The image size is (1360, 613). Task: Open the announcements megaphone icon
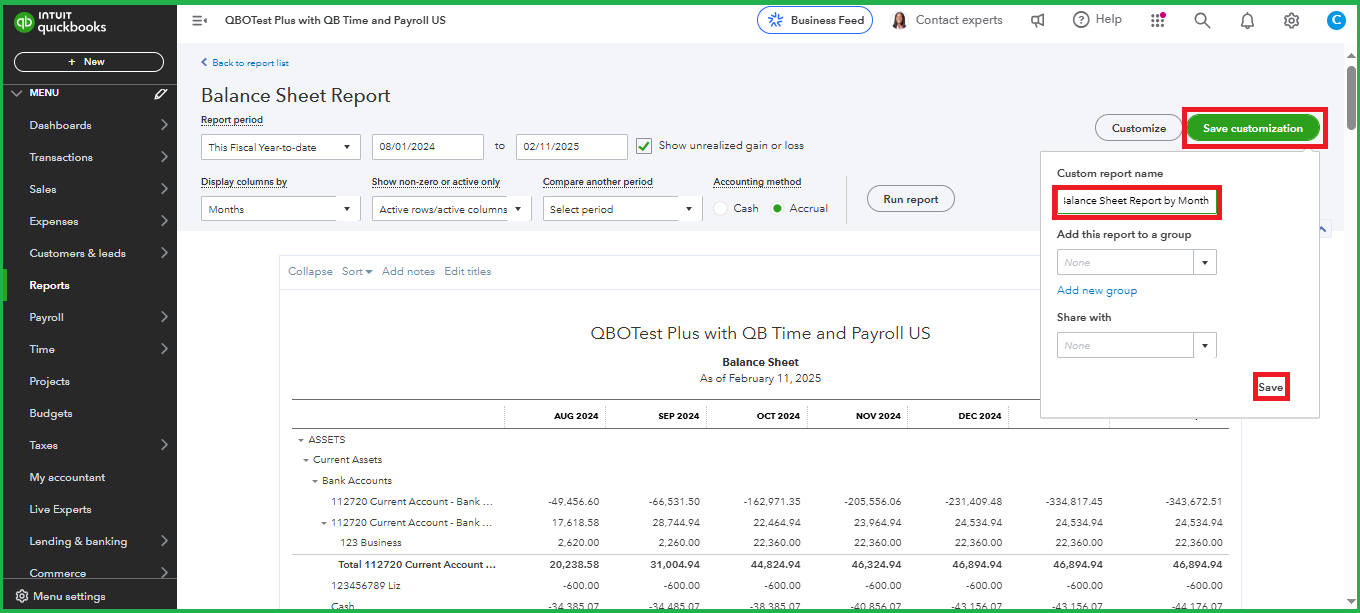(1038, 20)
